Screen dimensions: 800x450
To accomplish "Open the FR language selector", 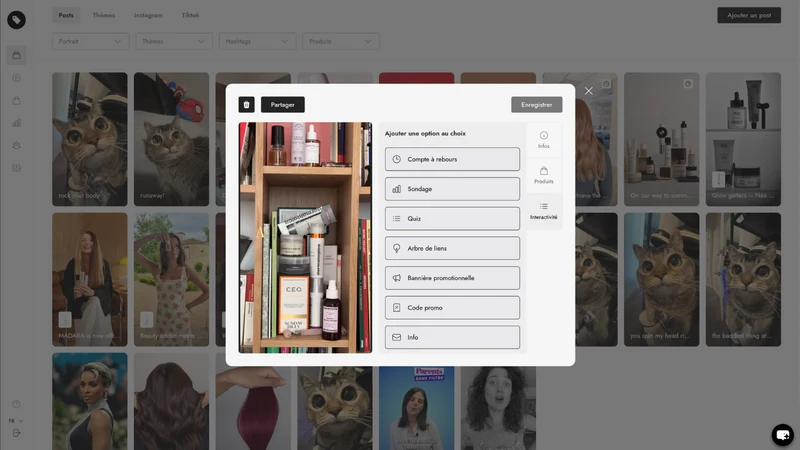I will [x=15, y=421].
